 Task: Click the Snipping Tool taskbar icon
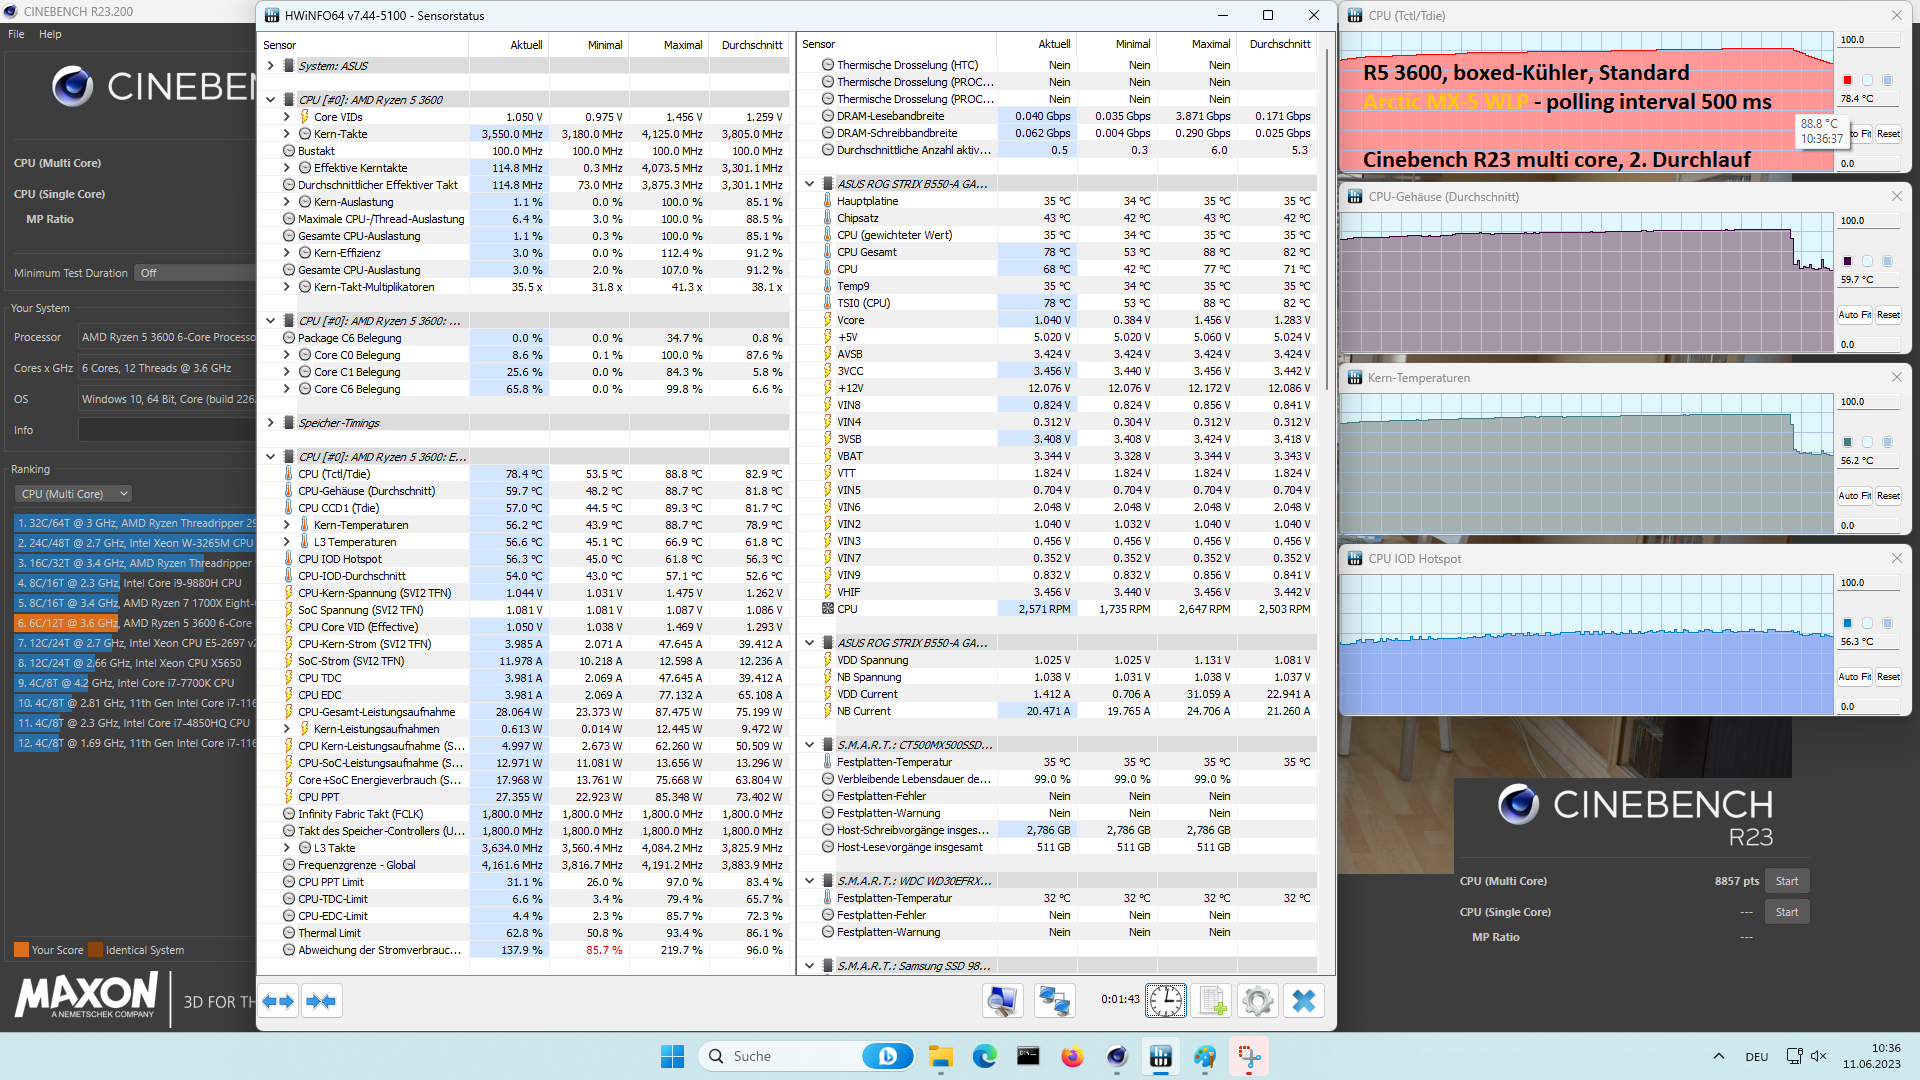click(x=1249, y=1056)
